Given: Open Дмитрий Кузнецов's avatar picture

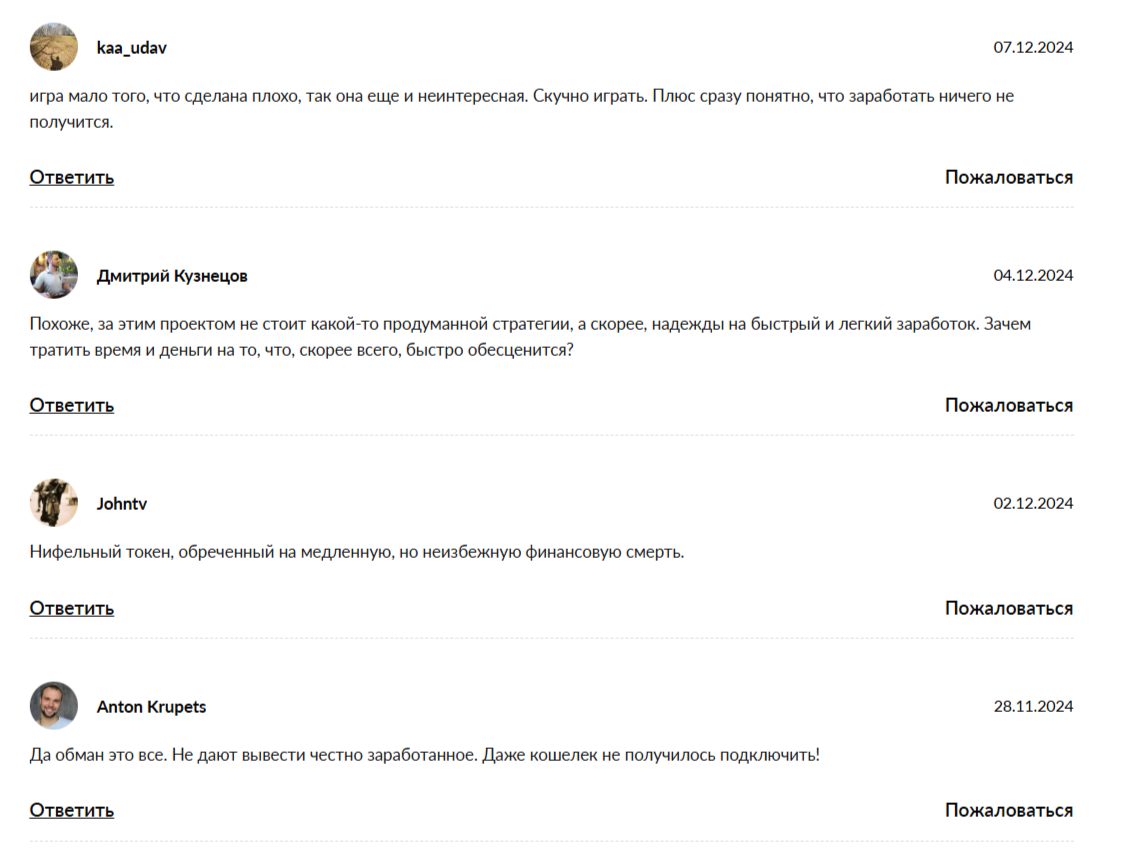Looking at the screenshot, I should pyautogui.click(x=53, y=275).
